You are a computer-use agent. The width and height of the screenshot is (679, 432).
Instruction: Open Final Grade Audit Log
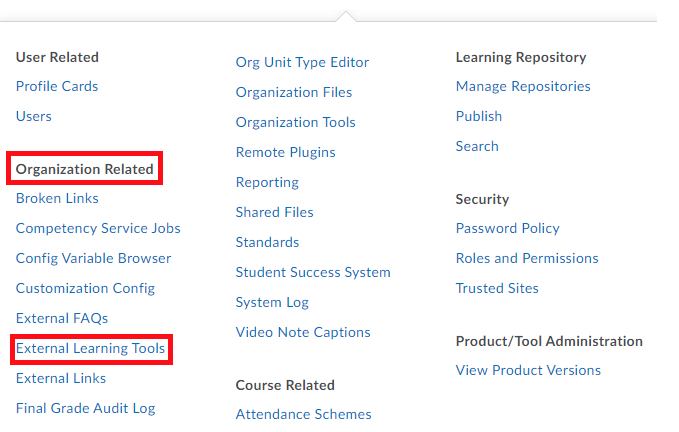coord(85,408)
